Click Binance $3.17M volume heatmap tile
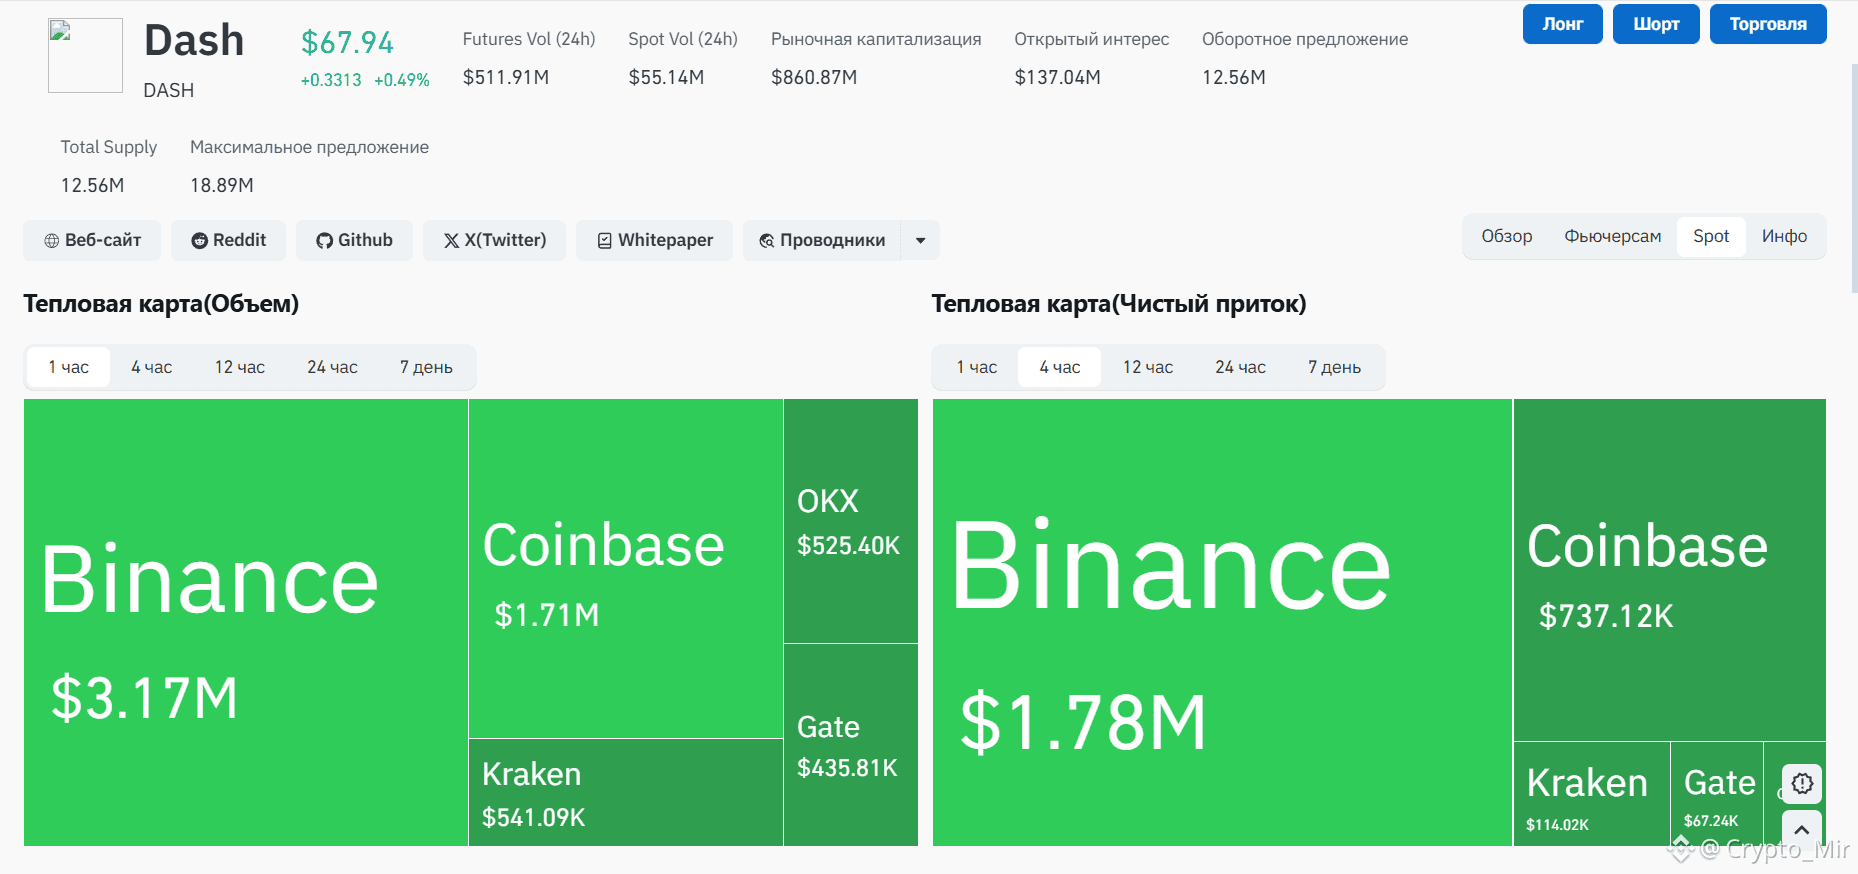1858x874 pixels. point(246,622)
